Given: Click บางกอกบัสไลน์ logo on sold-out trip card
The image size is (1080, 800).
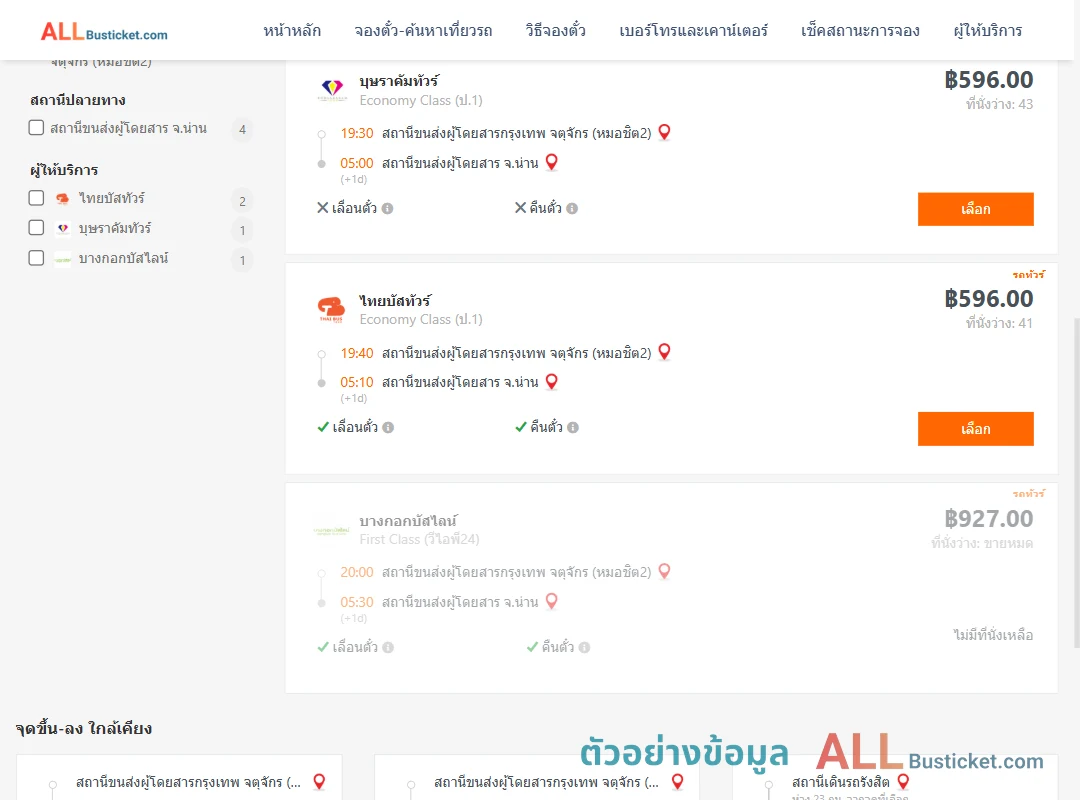Looking at the screenshot, I should pyautogui.click(x=331, y=531).
